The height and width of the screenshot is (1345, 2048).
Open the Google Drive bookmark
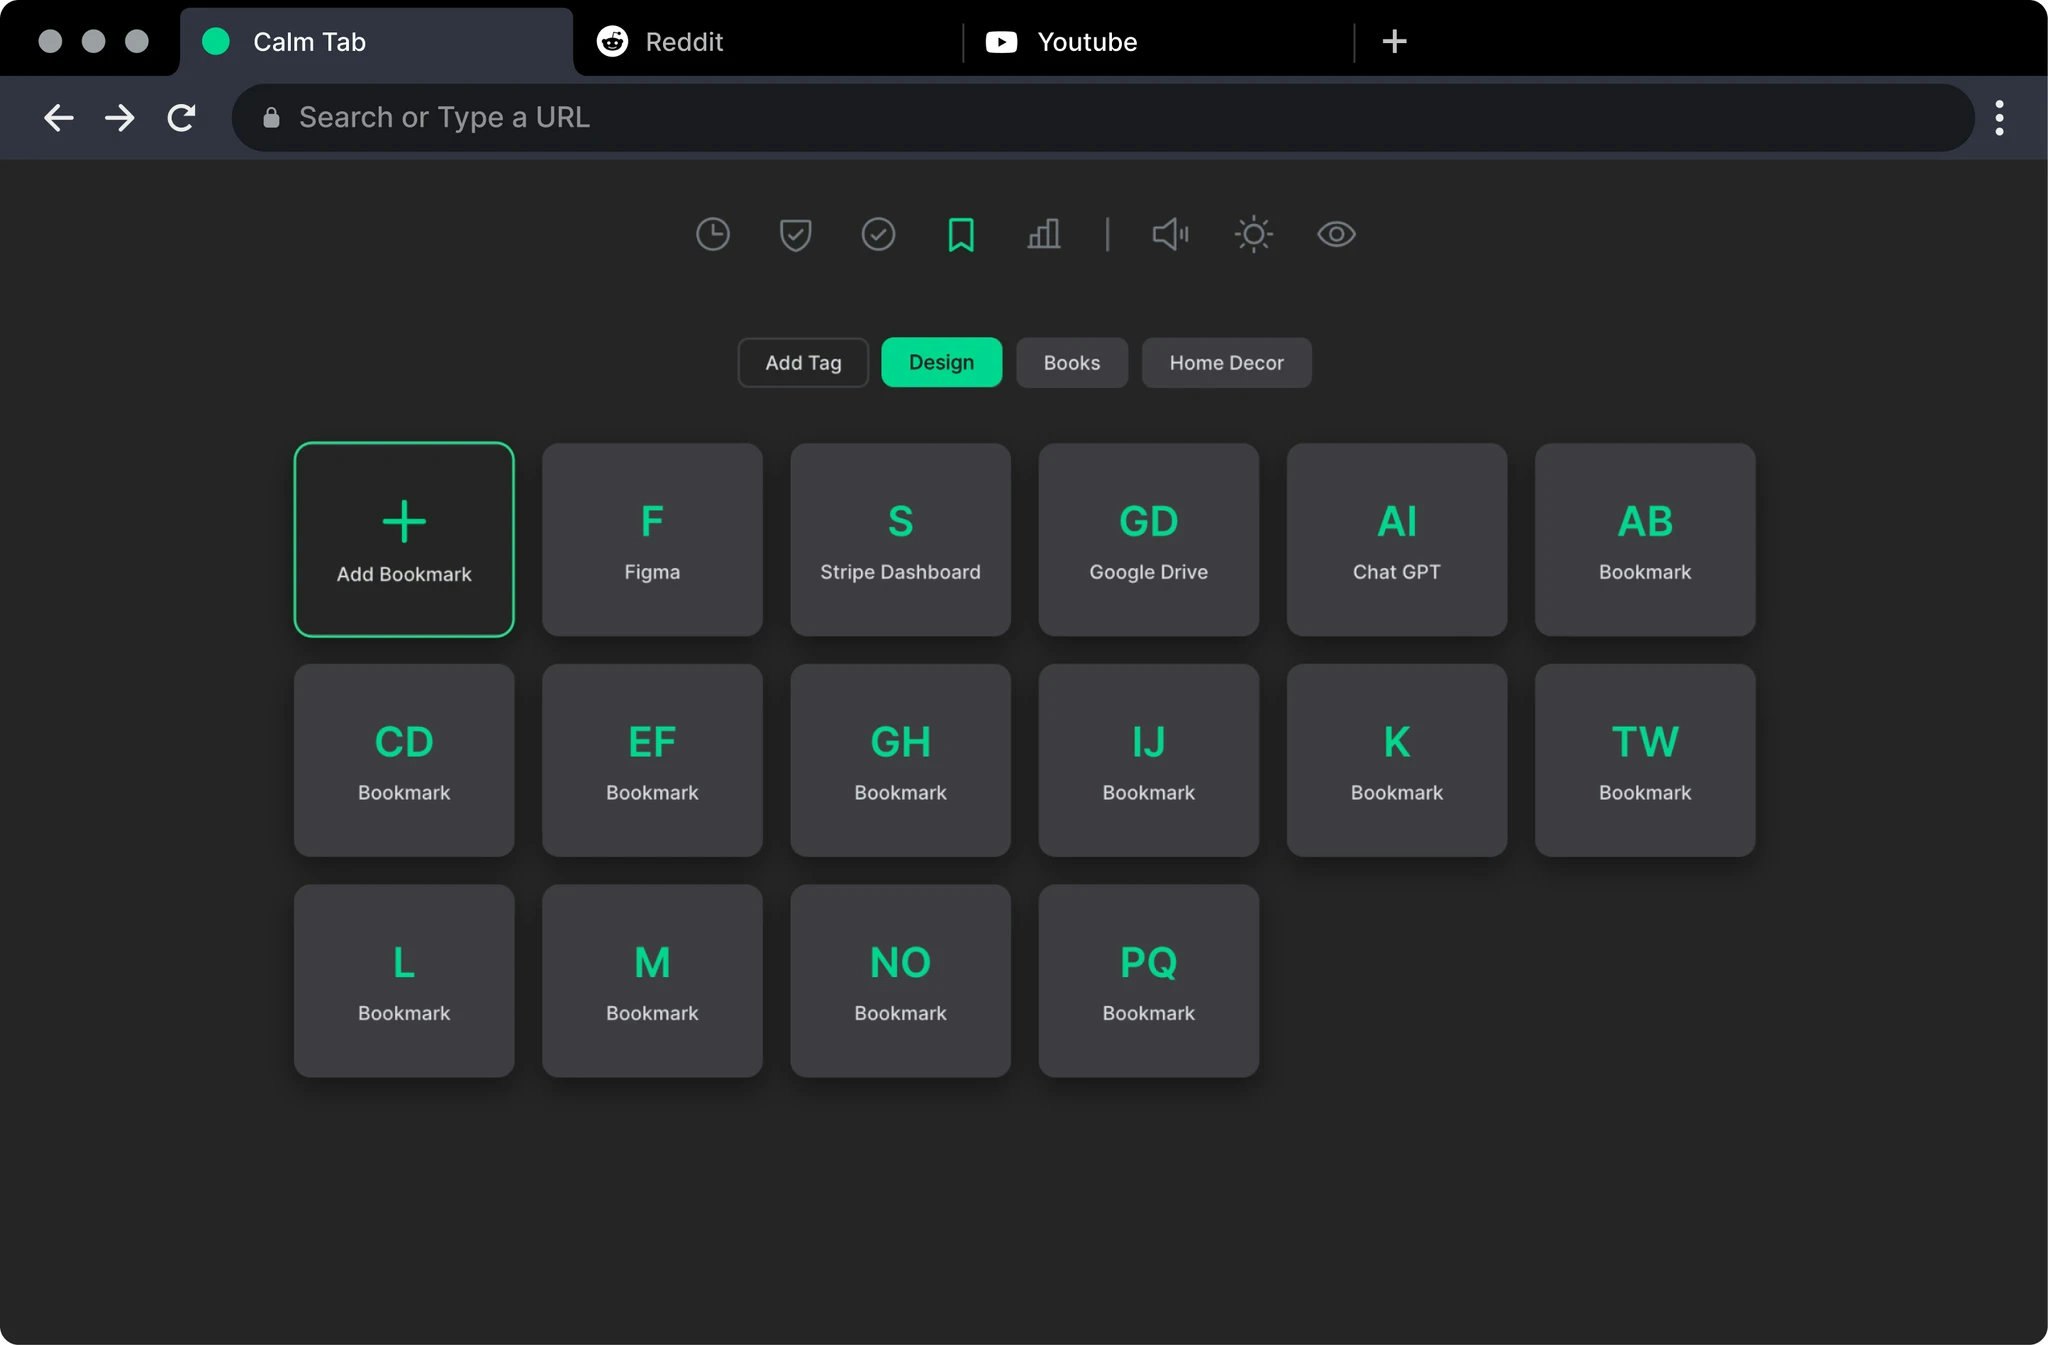pyautogui.click(x=1148, y=540)
